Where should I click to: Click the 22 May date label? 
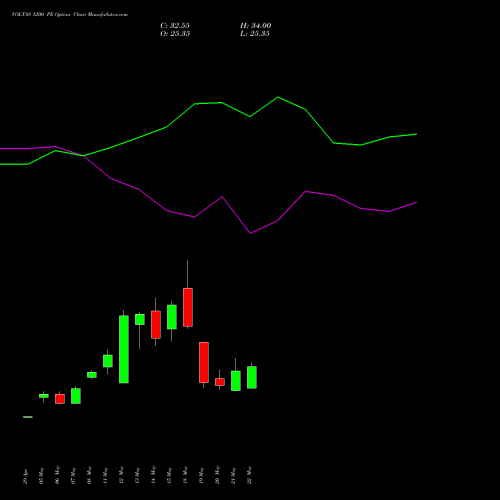[x=249, y=475]
